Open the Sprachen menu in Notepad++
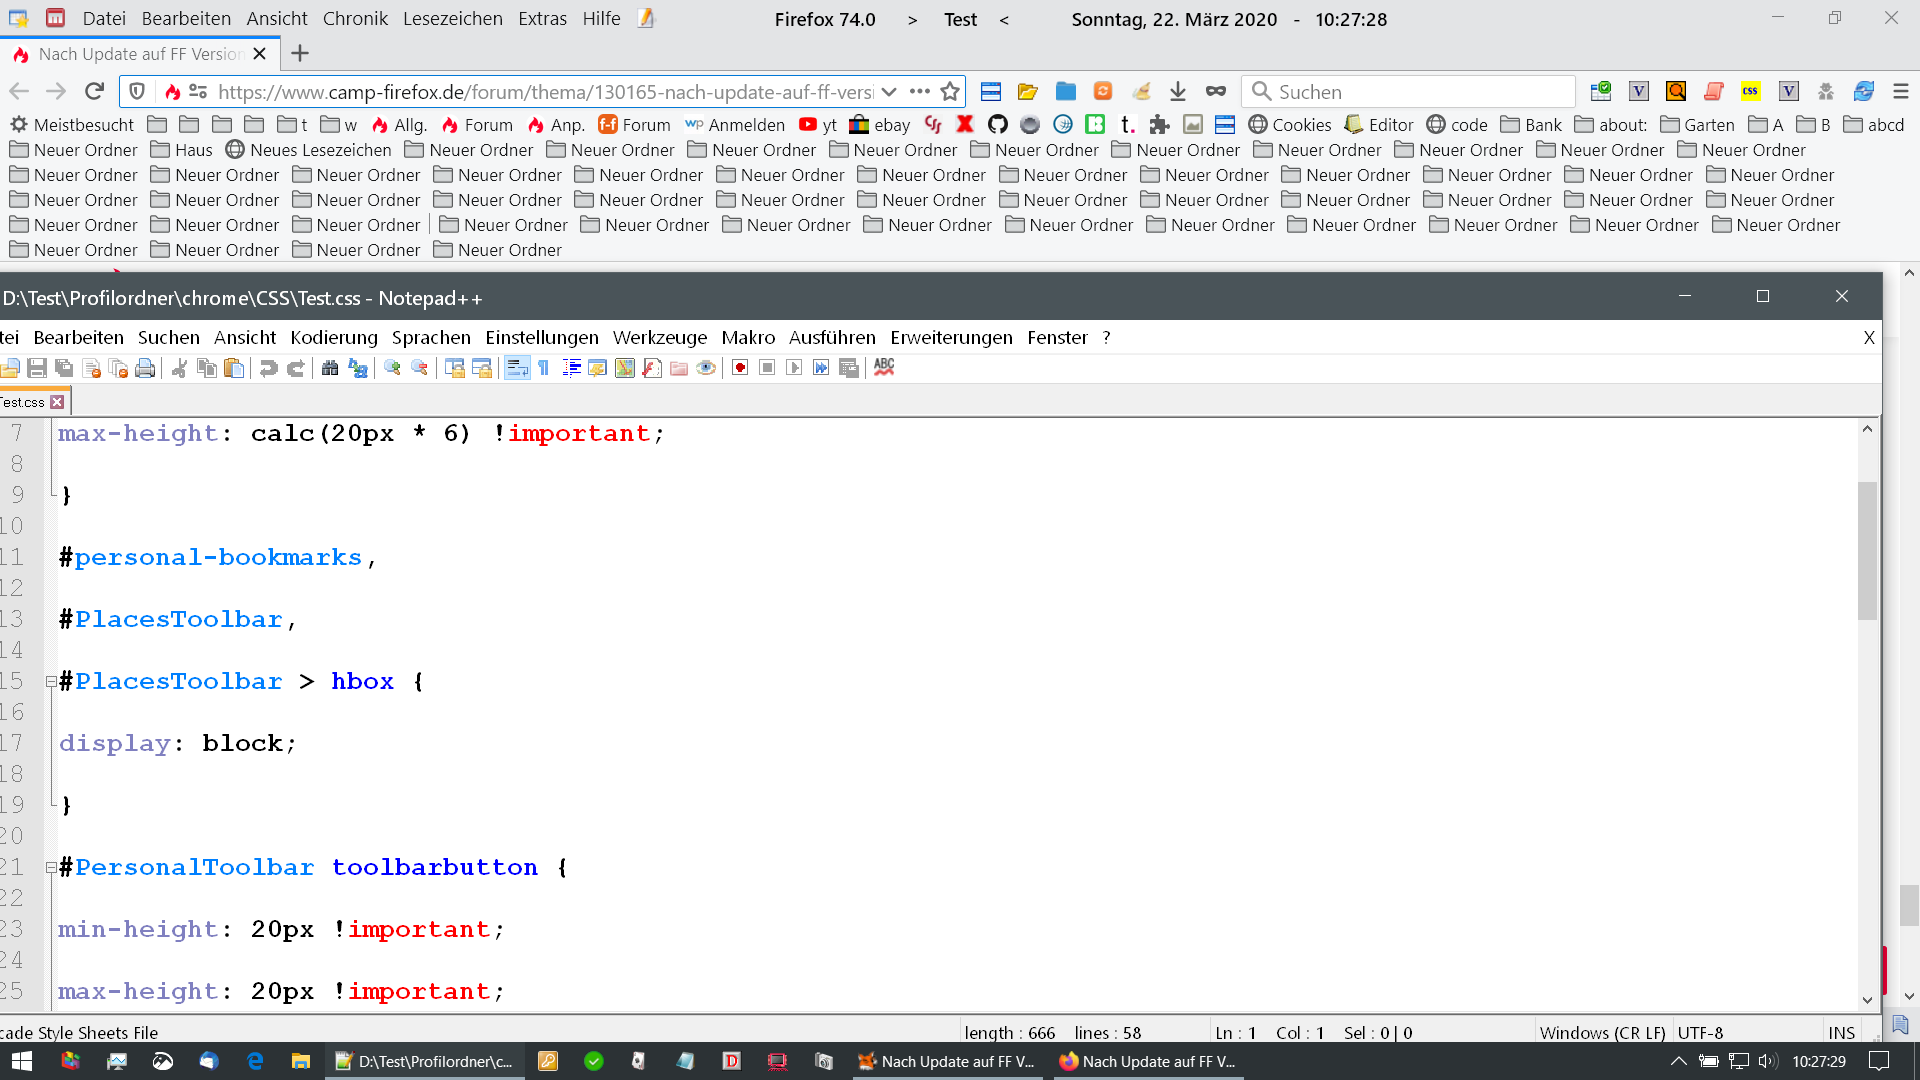This screenshot has width=1920, height=1080. point(431,338)
